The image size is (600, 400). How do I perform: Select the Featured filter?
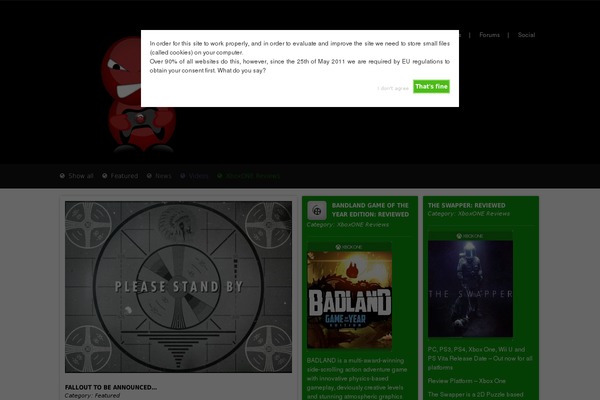124,176
